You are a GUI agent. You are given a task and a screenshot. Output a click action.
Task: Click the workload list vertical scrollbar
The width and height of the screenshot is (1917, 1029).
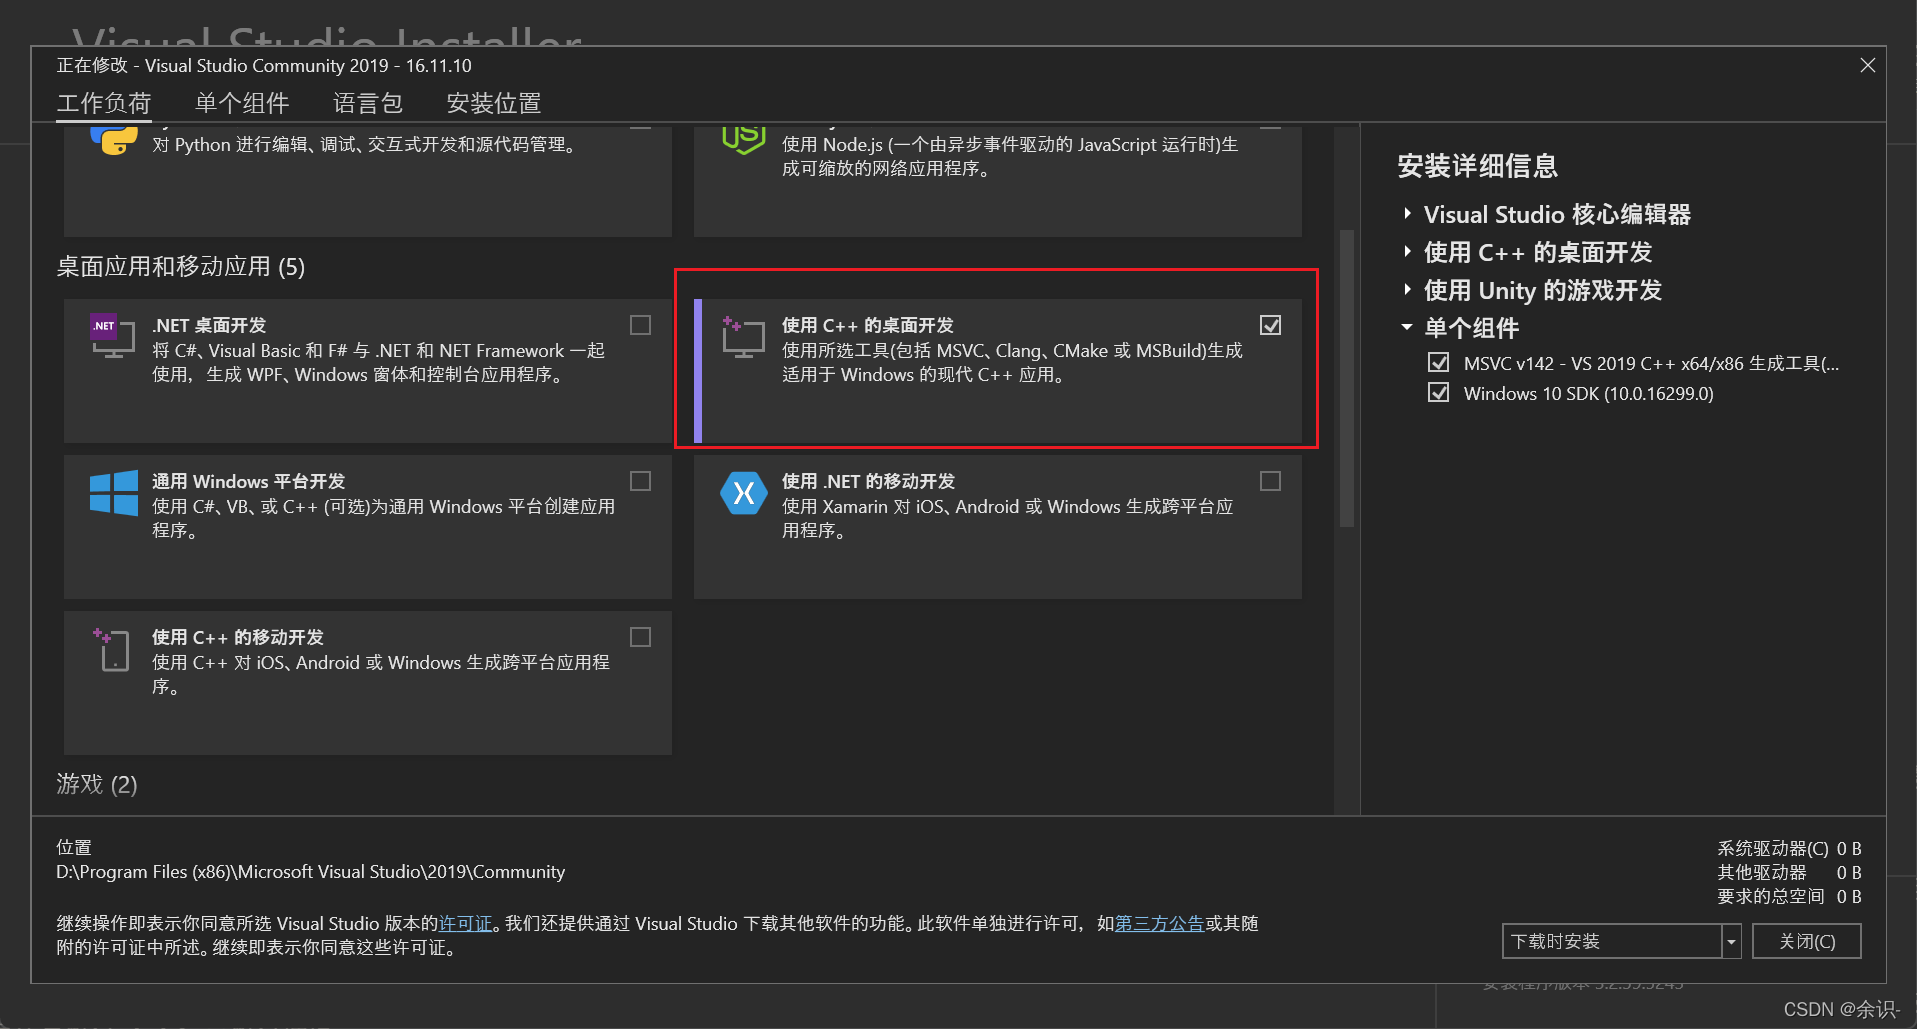click(x=1346, y=378)
